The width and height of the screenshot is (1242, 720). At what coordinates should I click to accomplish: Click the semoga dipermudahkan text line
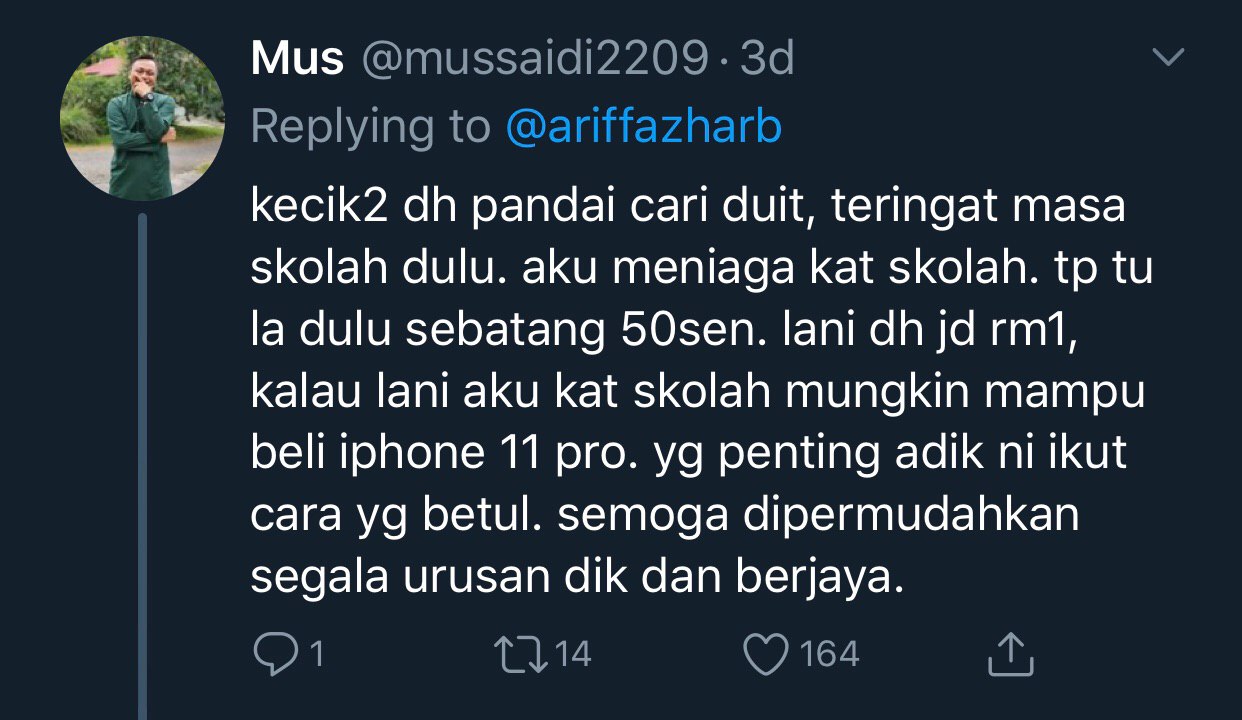click(666, 517)
